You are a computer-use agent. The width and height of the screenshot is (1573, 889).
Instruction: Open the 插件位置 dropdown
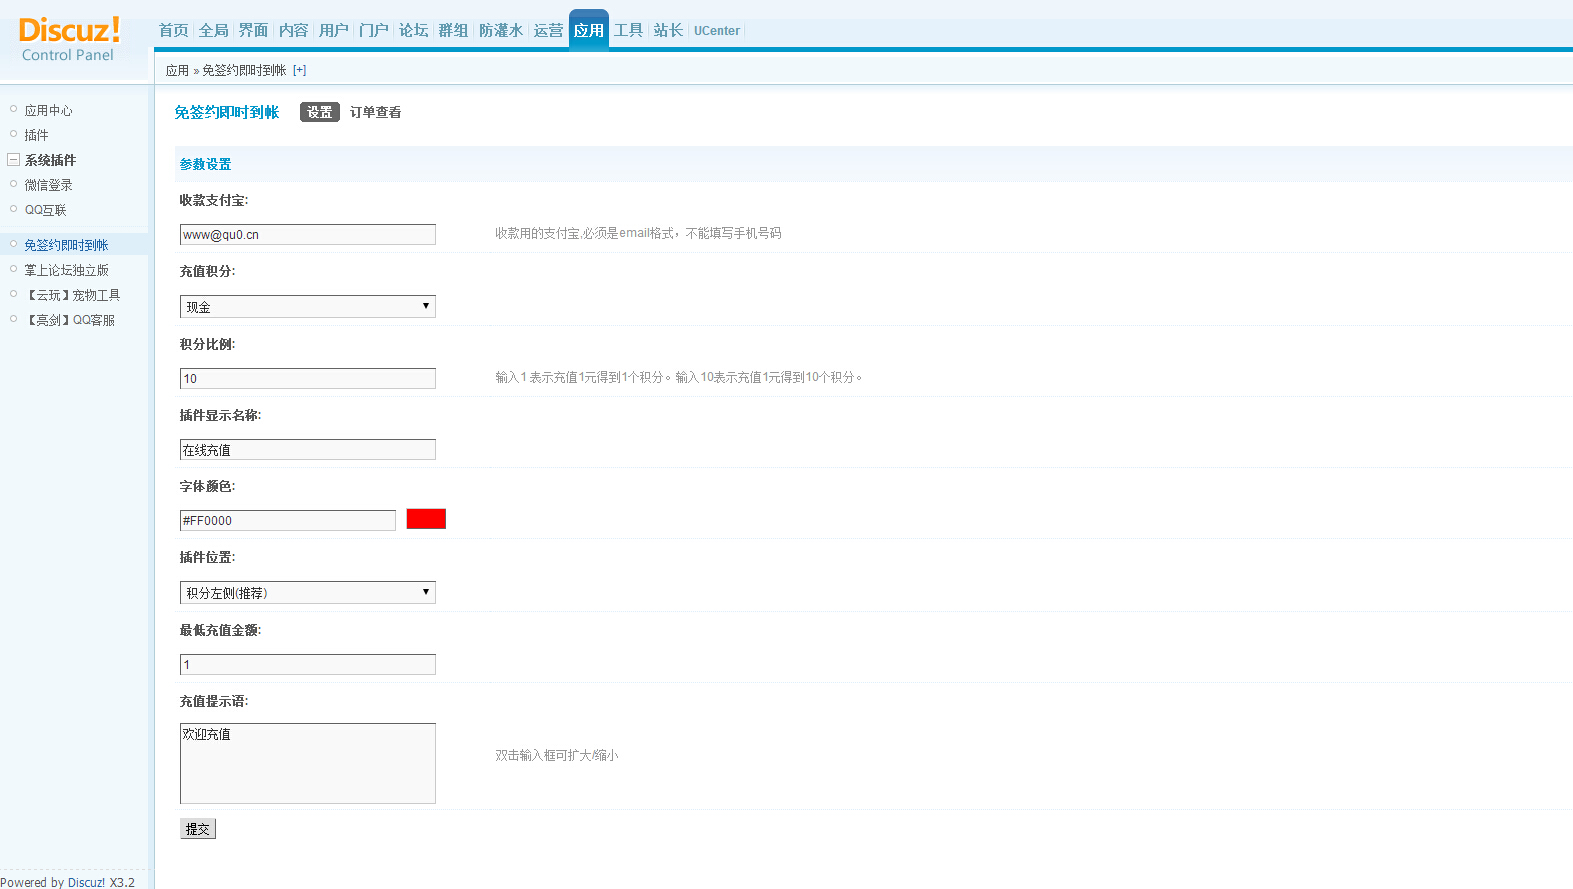[307, 593]
